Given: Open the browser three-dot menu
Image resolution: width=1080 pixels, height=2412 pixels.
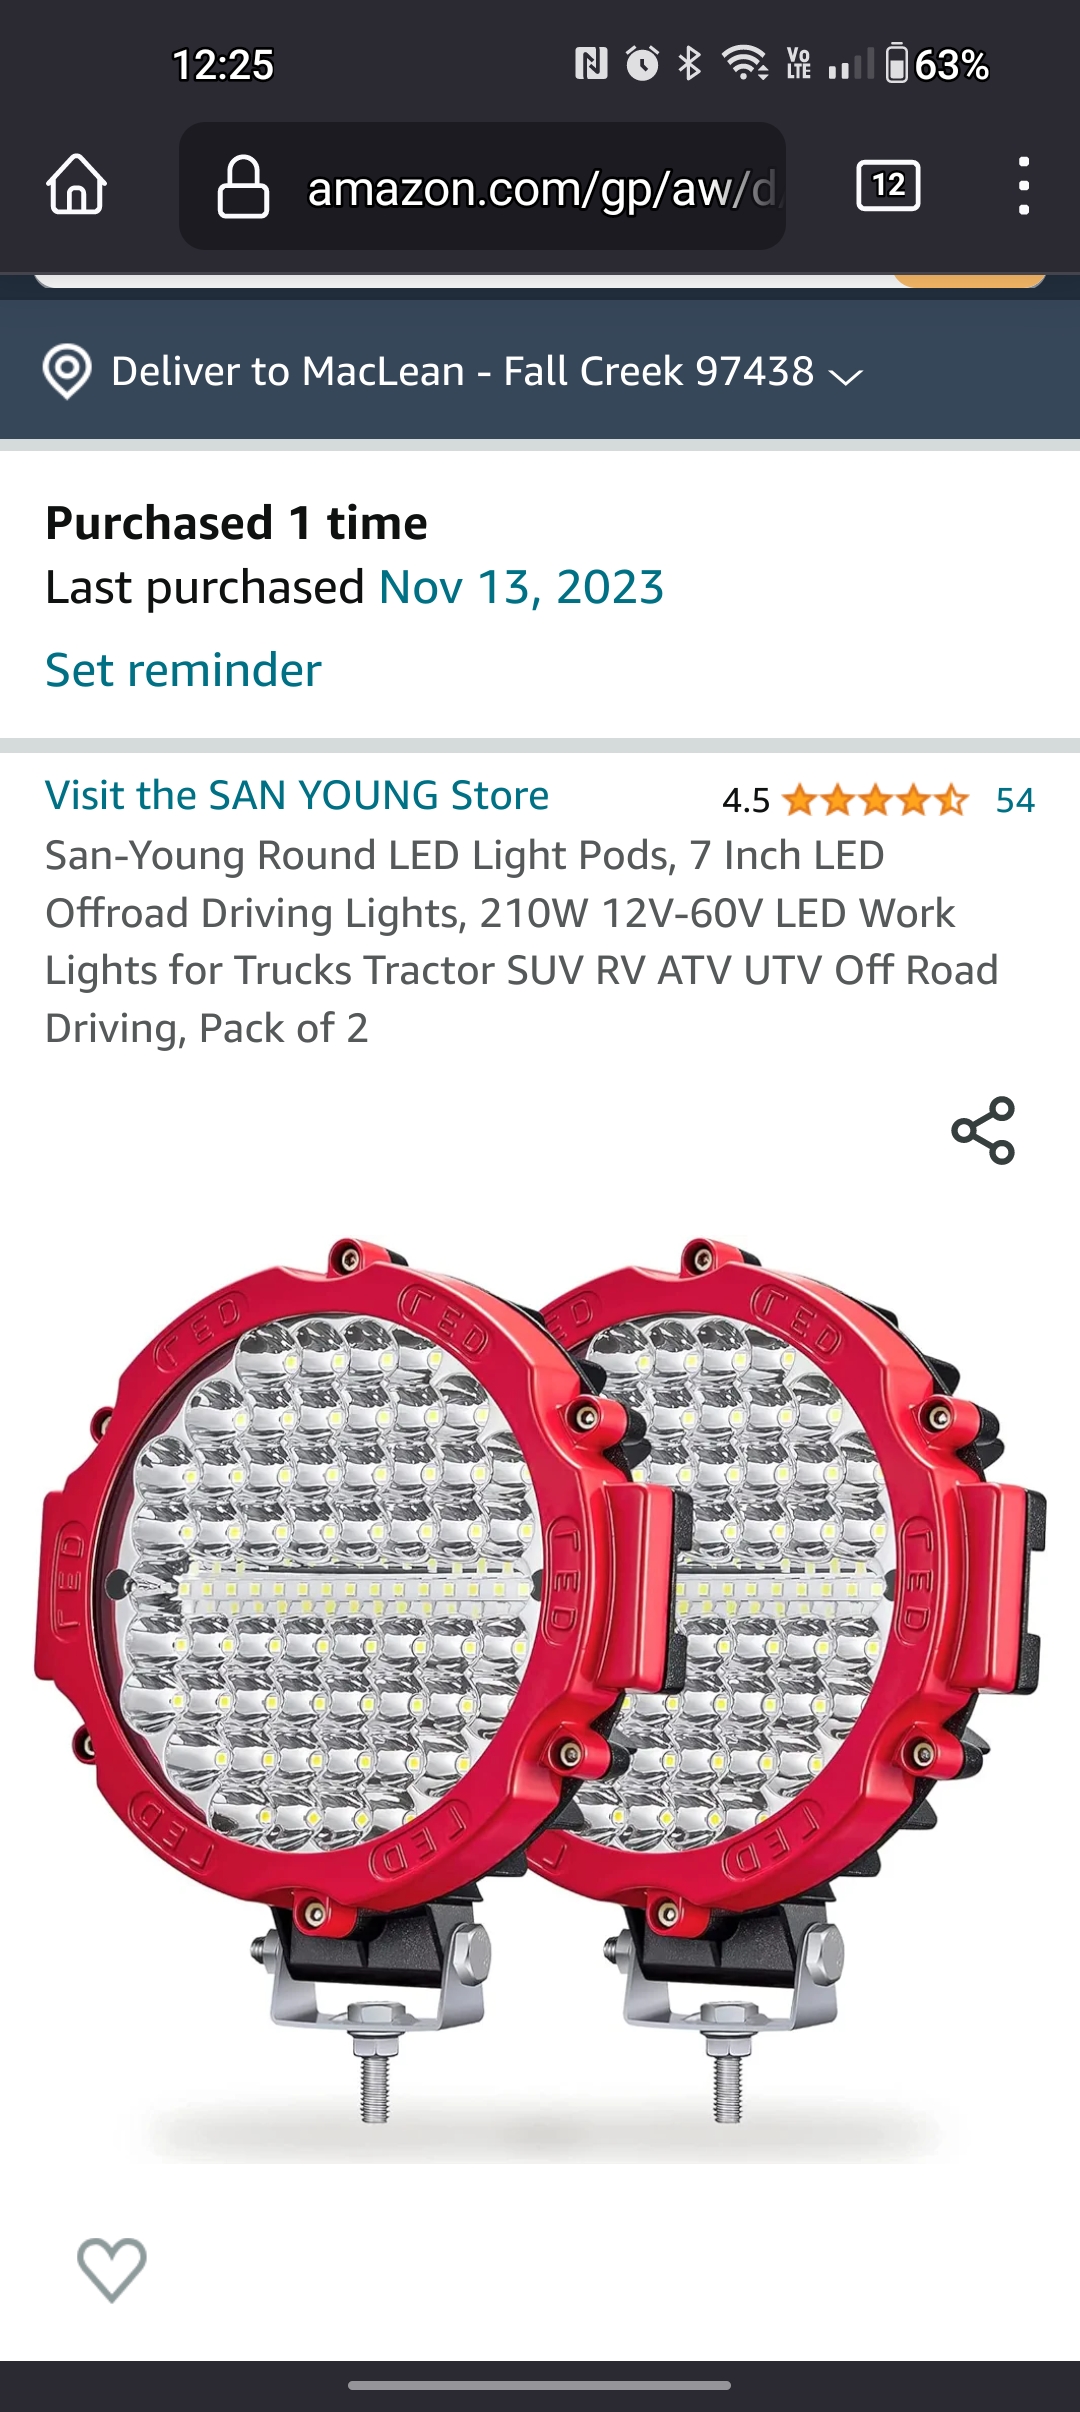Looking at the screenshot, I should [x=1022, y=186].
